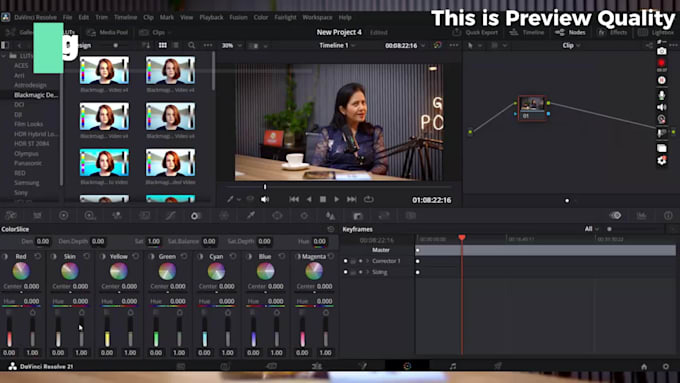The width and height of the screenshot is (680, 383).
Task: Open the Timeline 1 dropdown
Action: tap(337, 45)
